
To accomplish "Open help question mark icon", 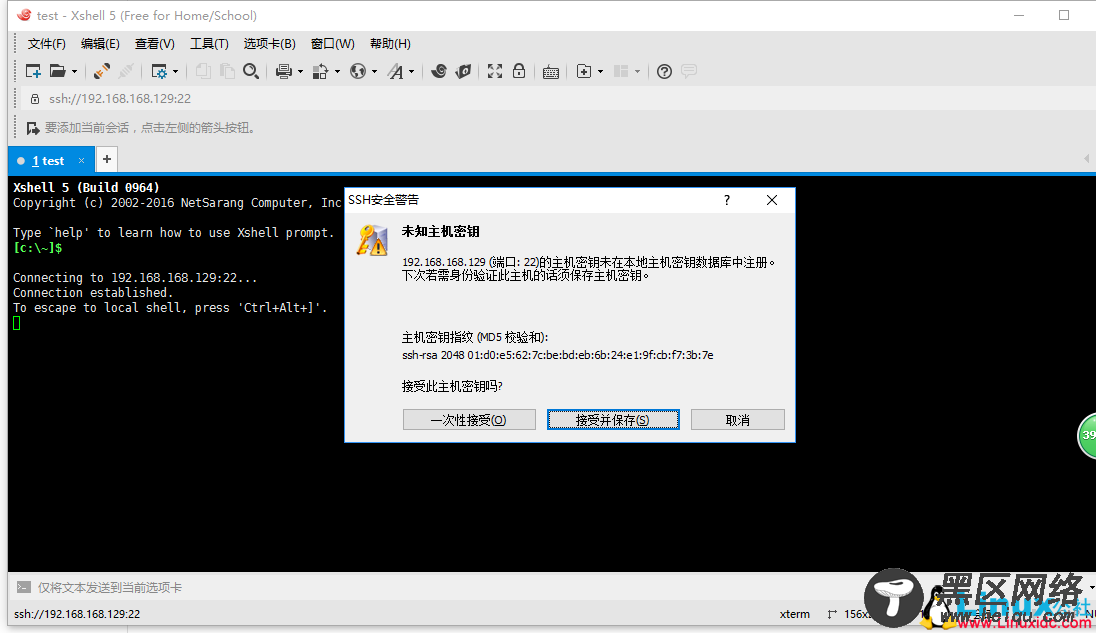I will pyautogui.click(x=665, y=71).
